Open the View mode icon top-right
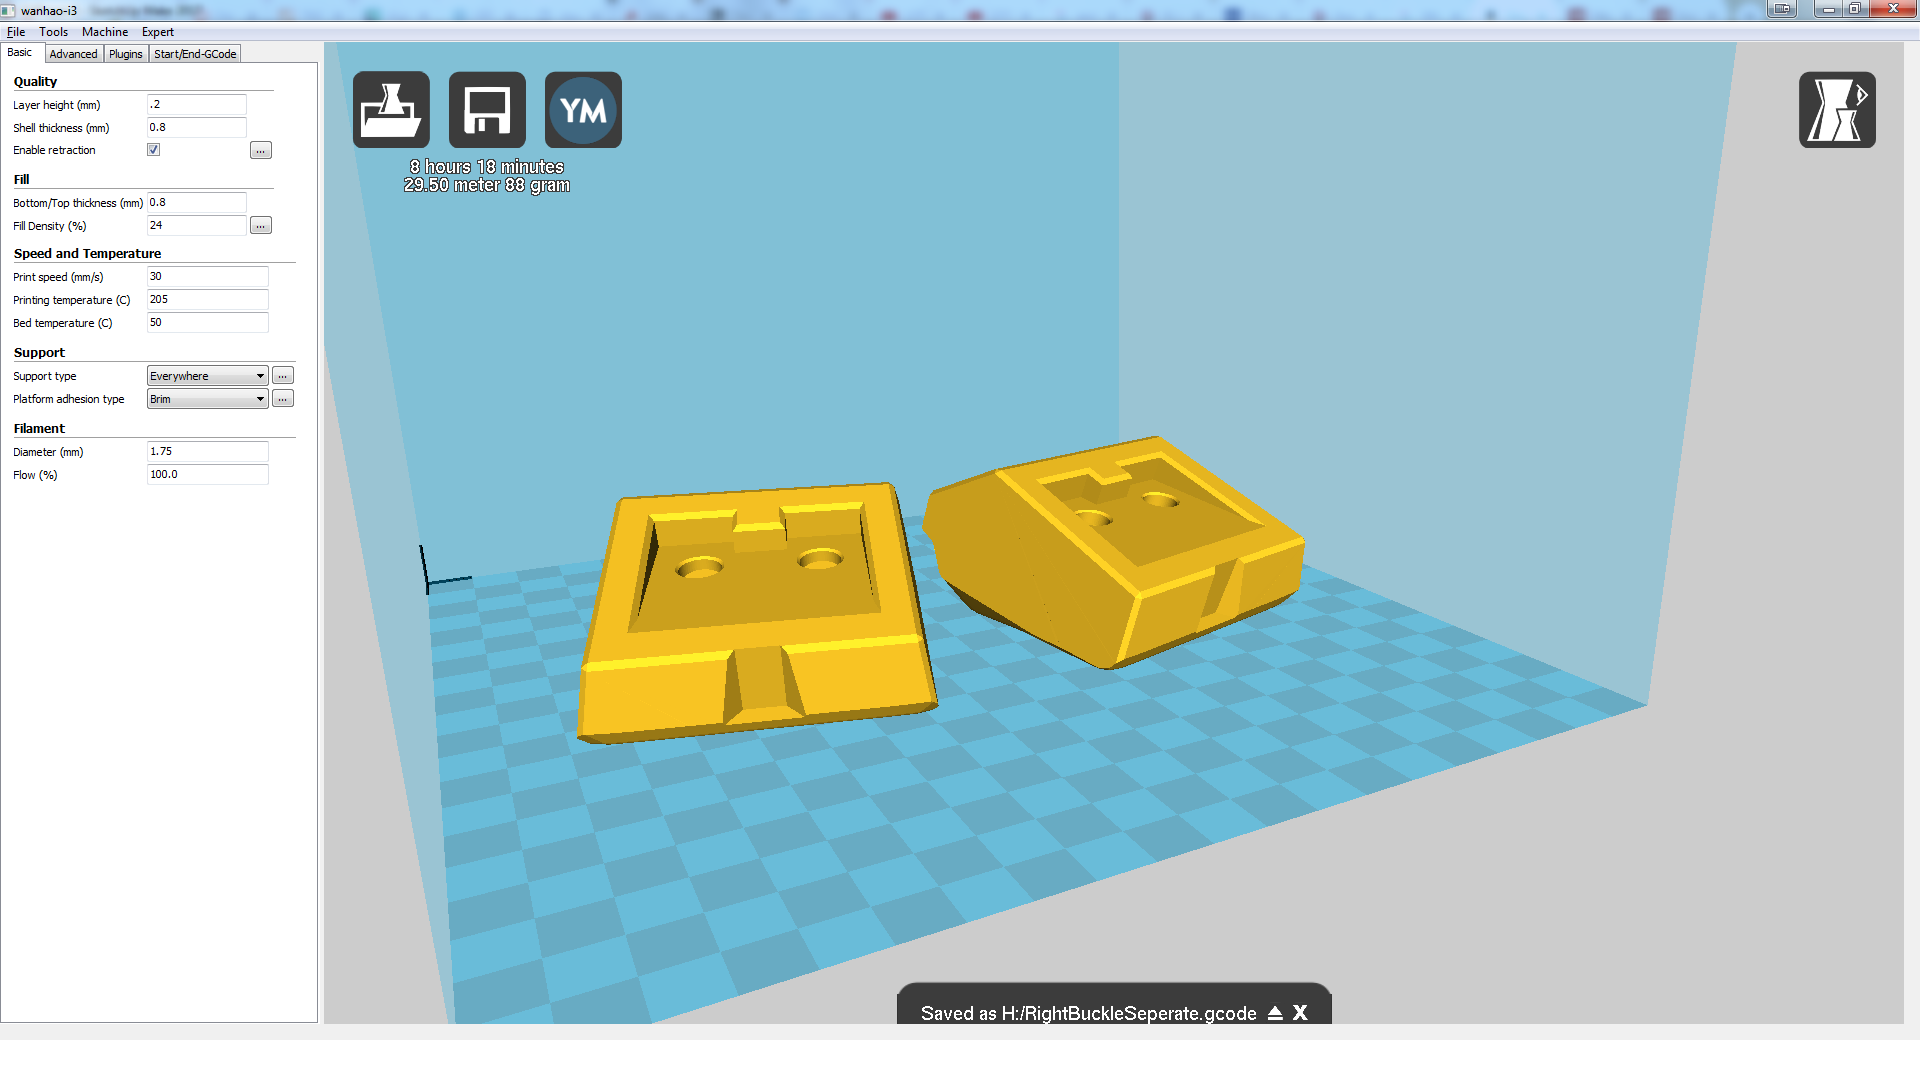Viewport: 1920px width, 1080px height. (x=1836, y=110)
